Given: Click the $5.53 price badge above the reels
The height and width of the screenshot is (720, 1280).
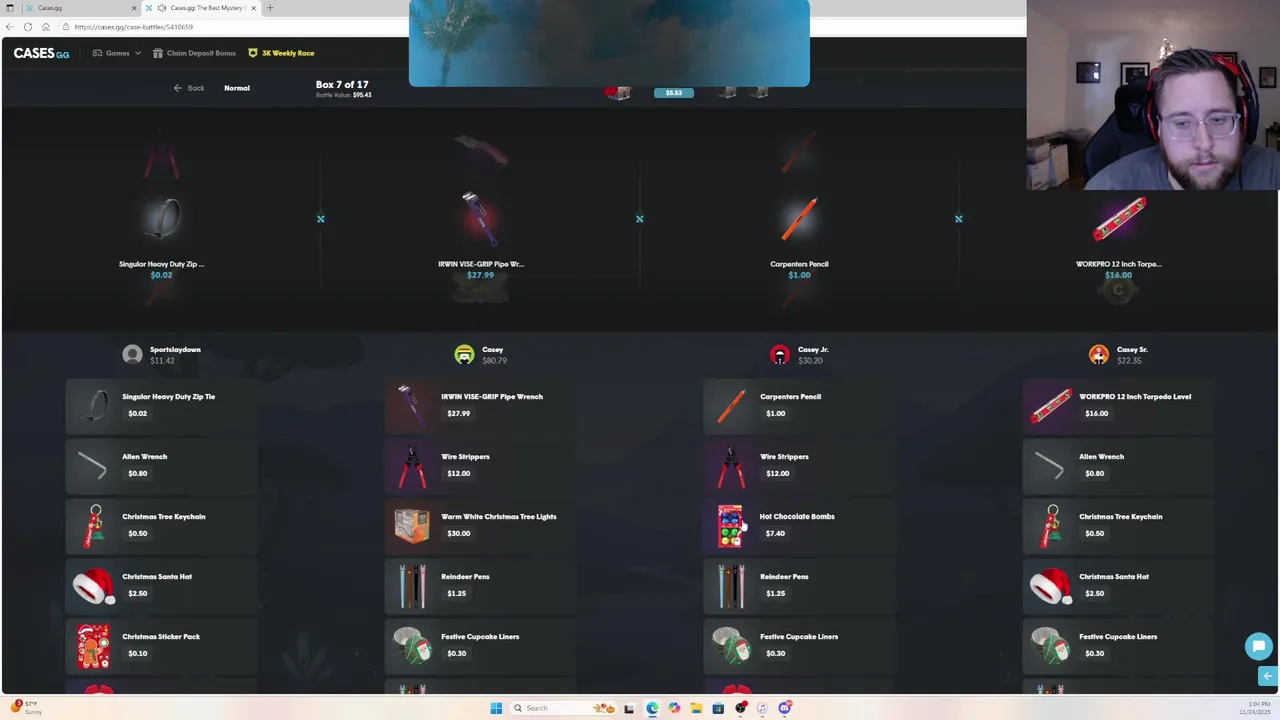Looking at the screenshot, I should point(673,93).
